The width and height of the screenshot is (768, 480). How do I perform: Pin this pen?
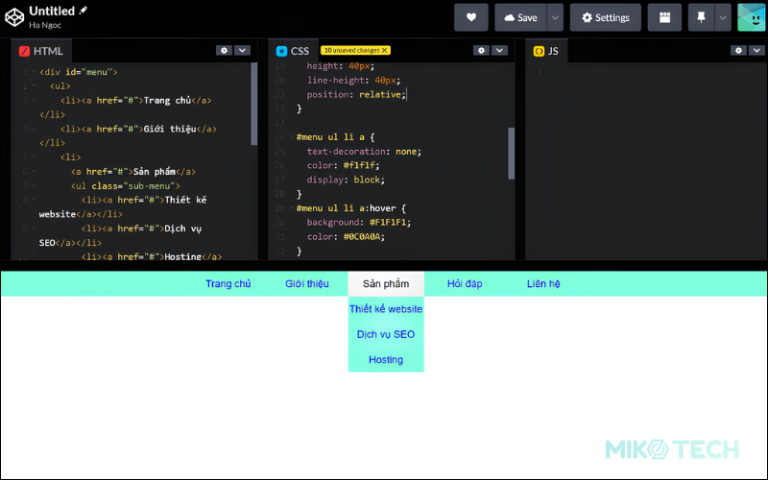point(701,18)
